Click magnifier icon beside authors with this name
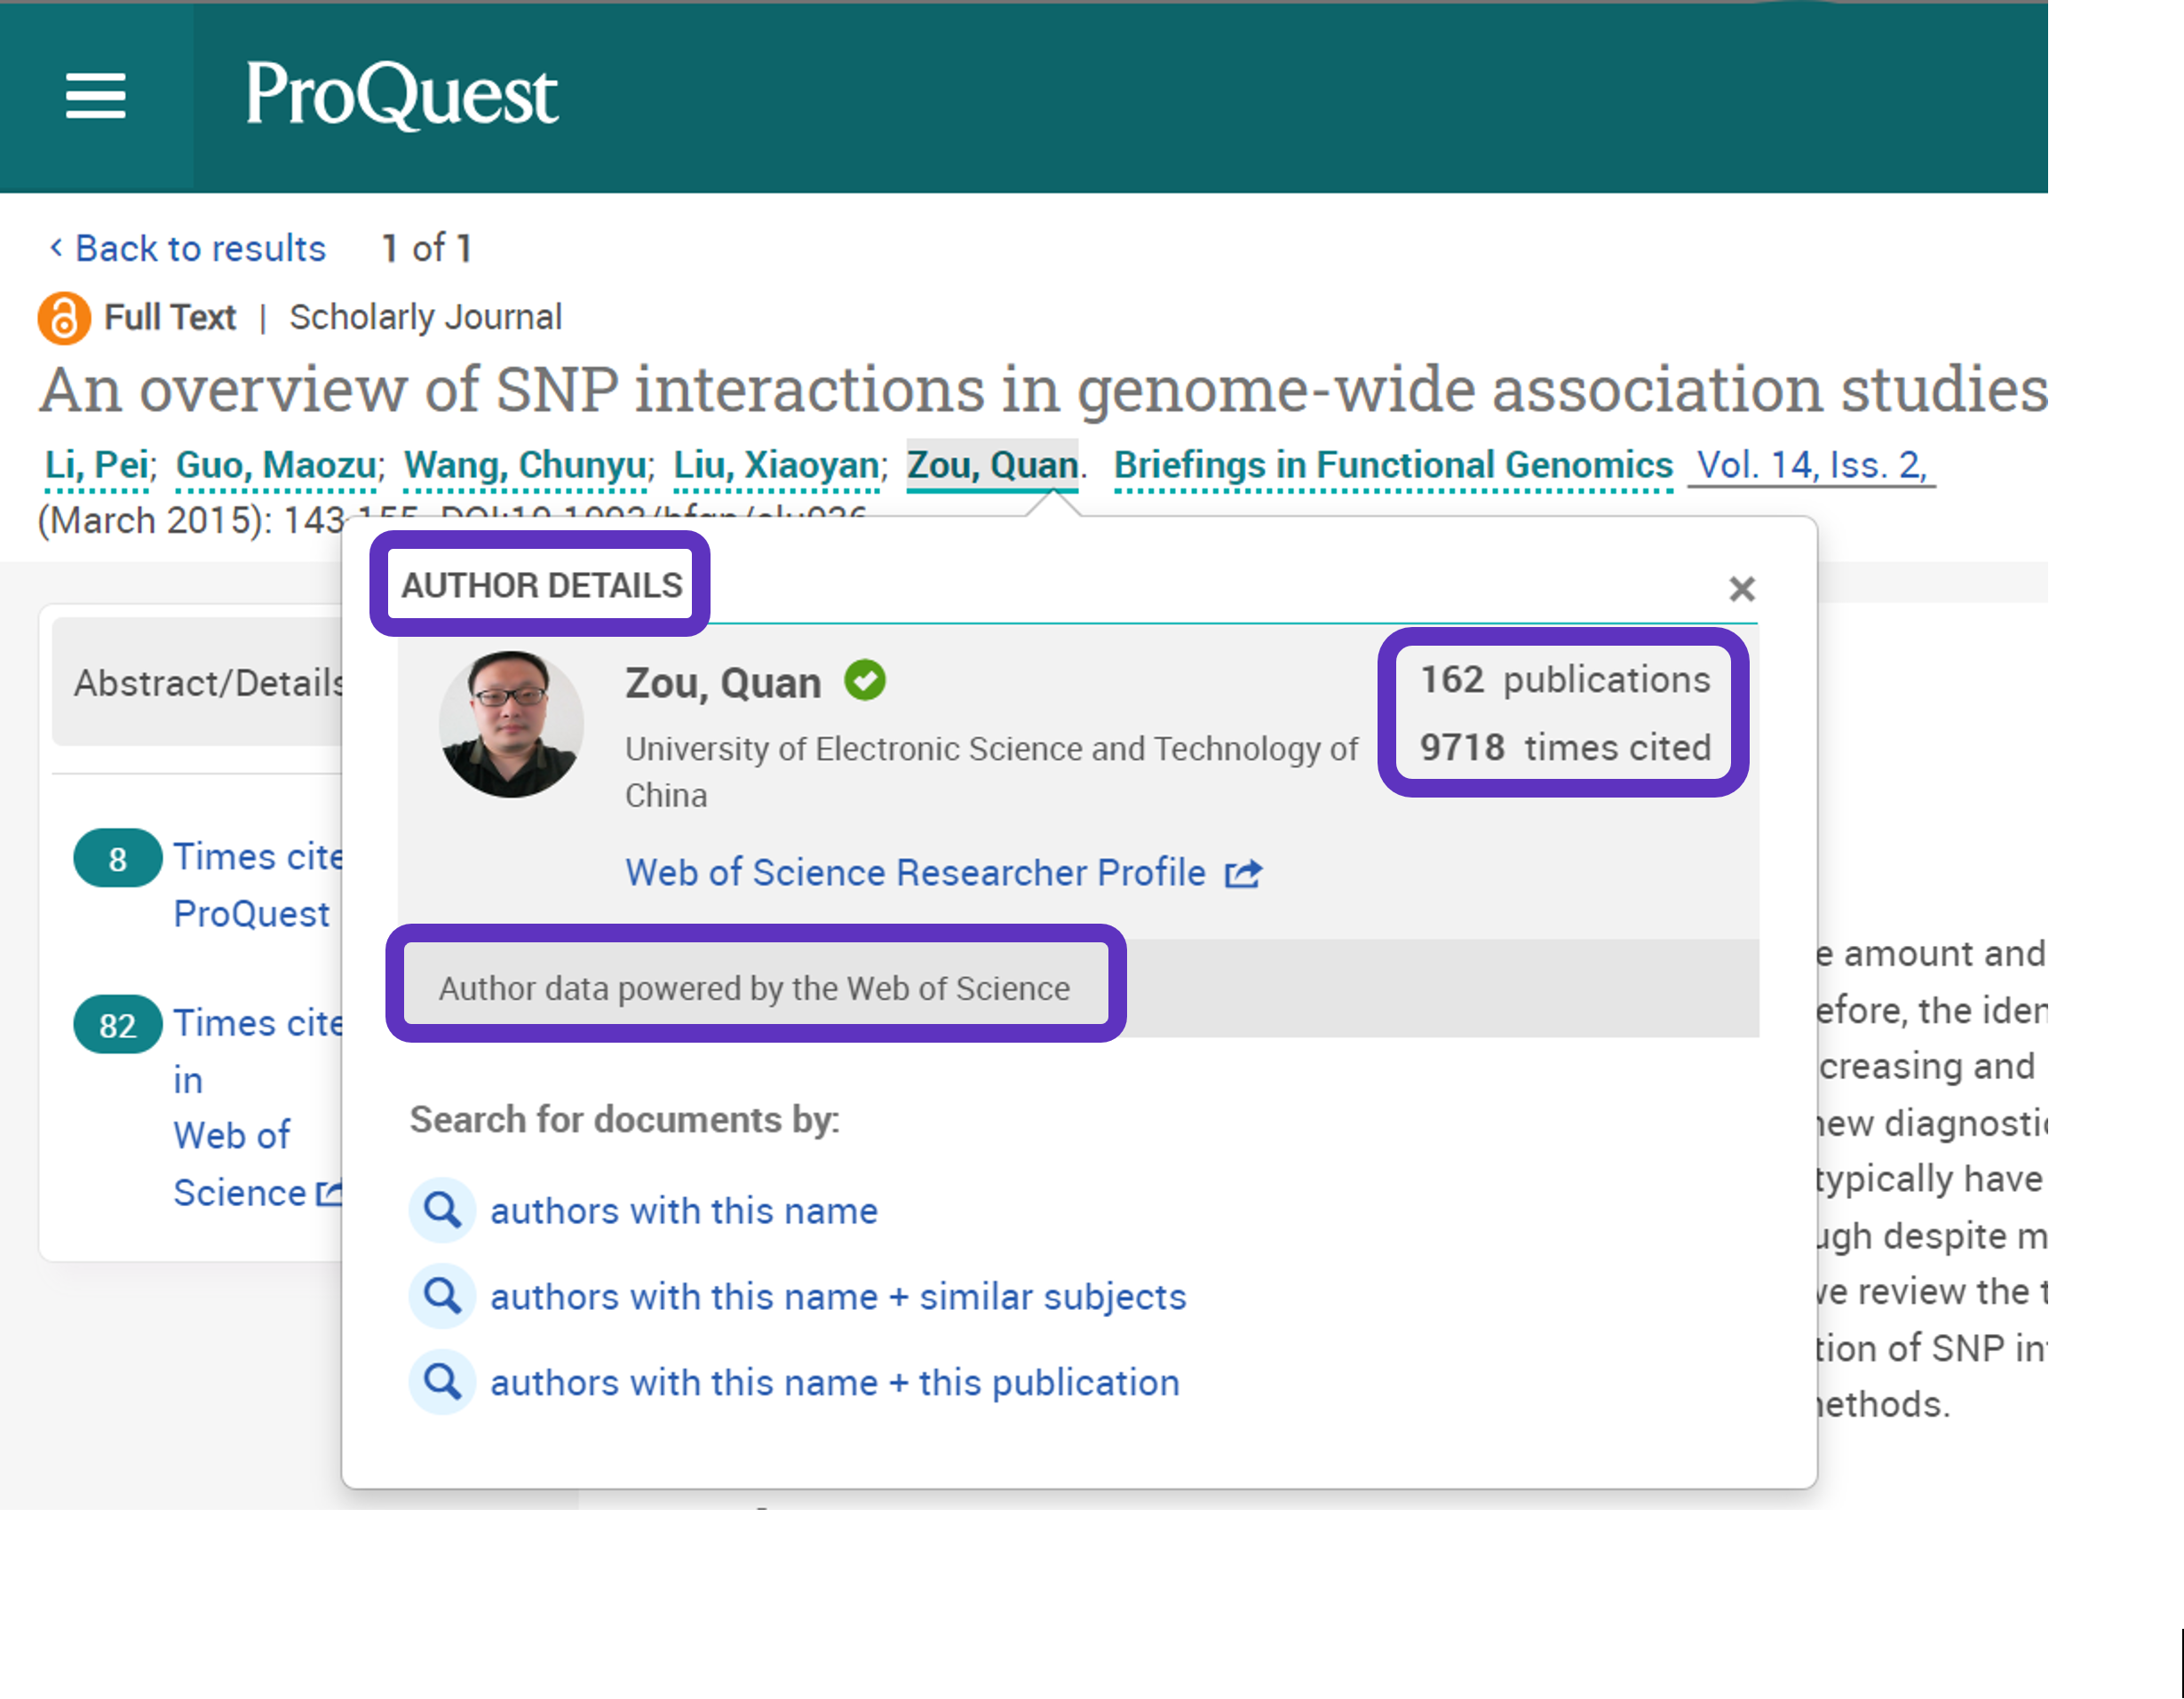Image resolution: width=2184 pixels, height=1699 pixels. (442, 1210)
